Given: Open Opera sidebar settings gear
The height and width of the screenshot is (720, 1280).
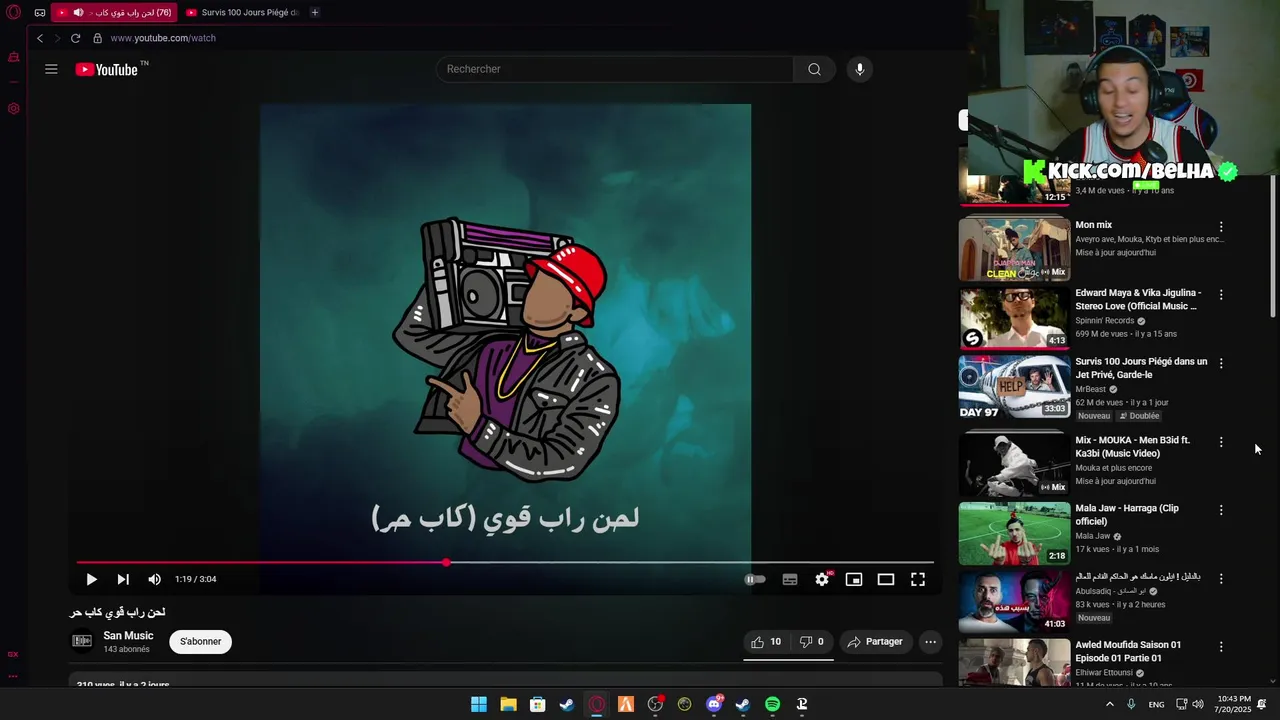Looking at the screenshot, I should coord(14,108).
